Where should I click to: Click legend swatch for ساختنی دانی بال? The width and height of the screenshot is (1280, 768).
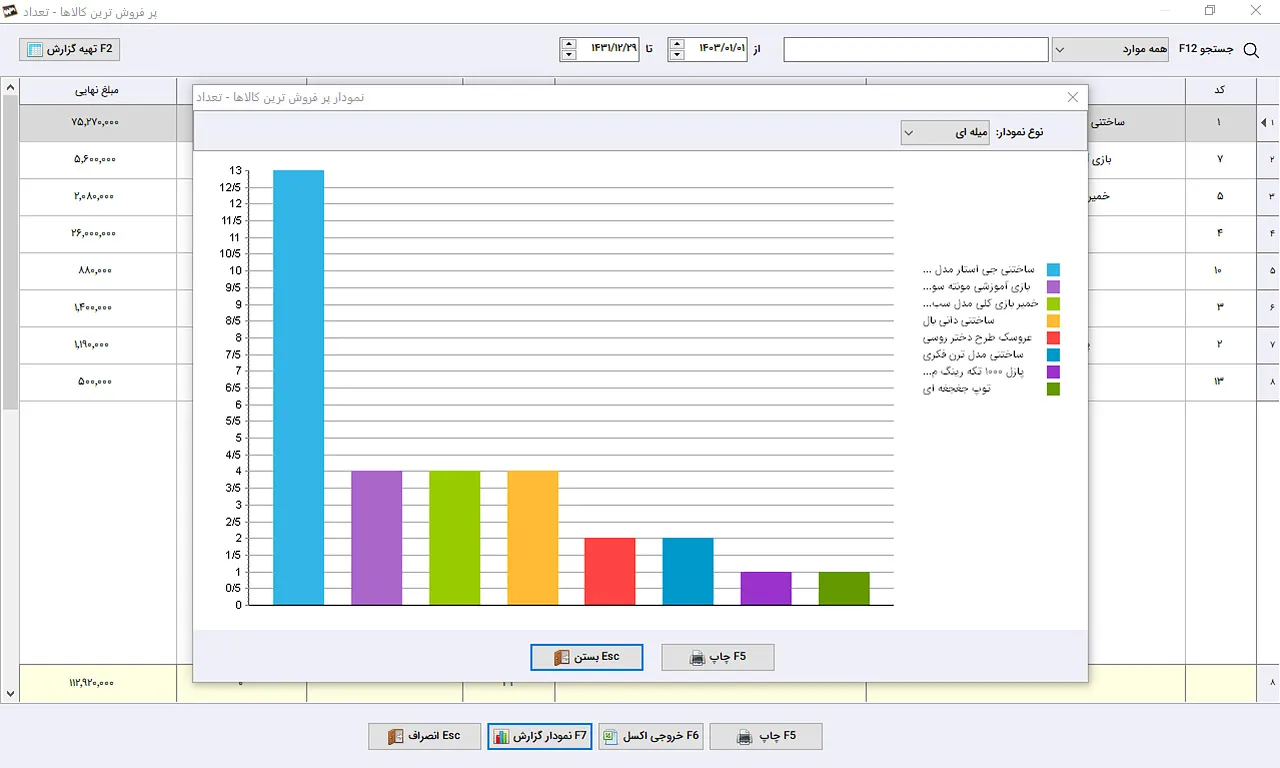click(1053, 321)
